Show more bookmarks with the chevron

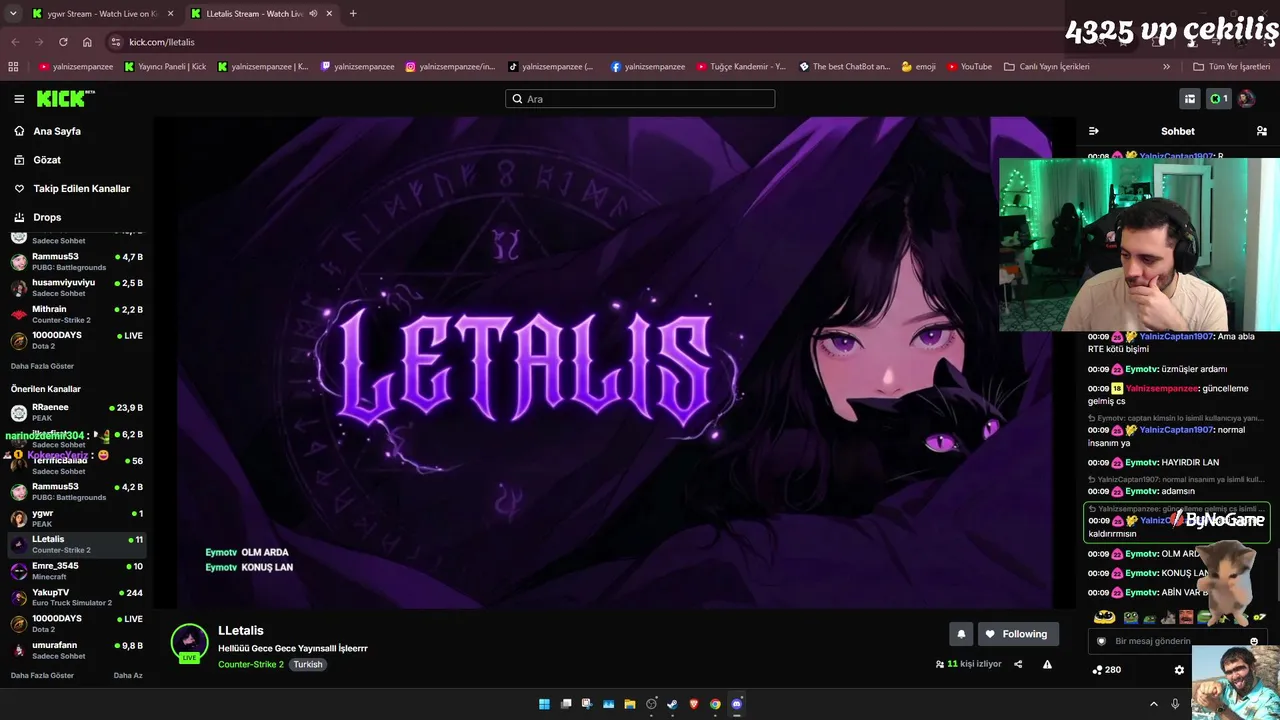[1166, 67]
